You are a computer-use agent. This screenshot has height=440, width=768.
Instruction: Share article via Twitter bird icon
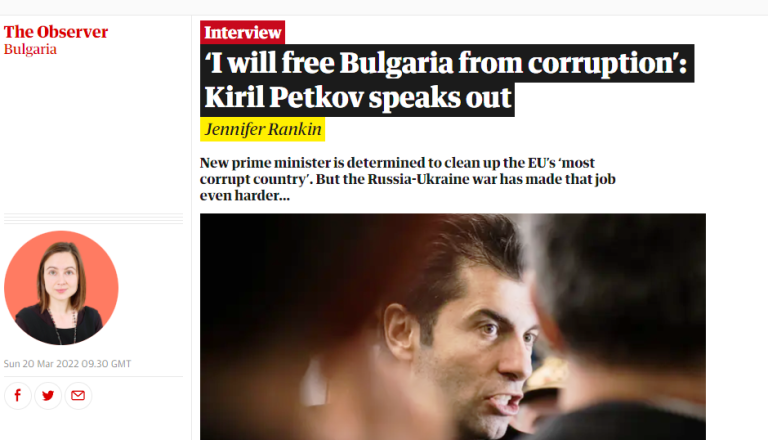point(48,395)
